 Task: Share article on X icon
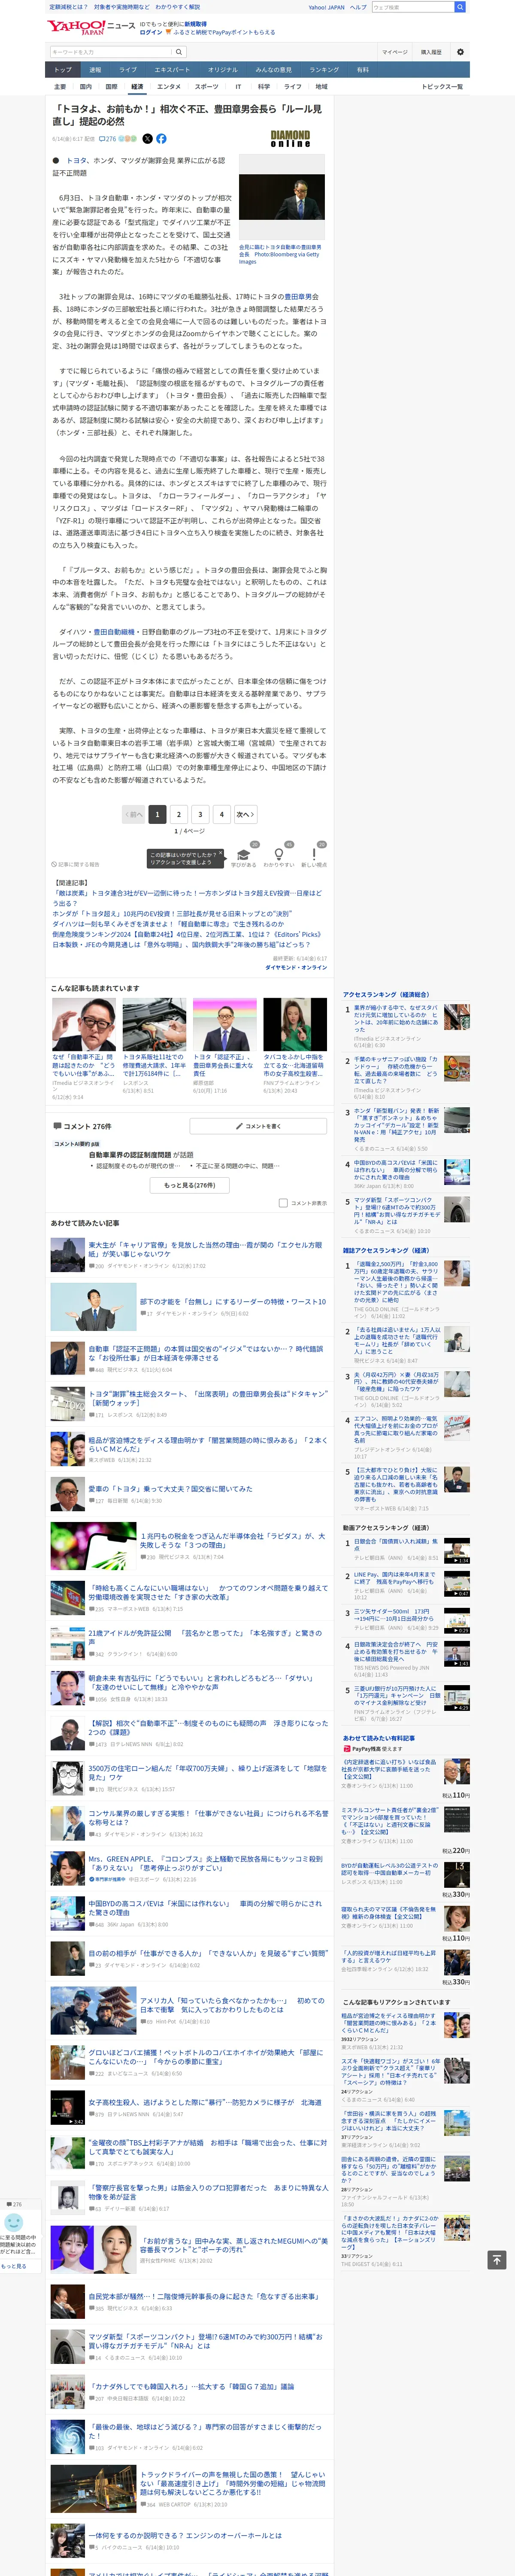pos(147,139)
